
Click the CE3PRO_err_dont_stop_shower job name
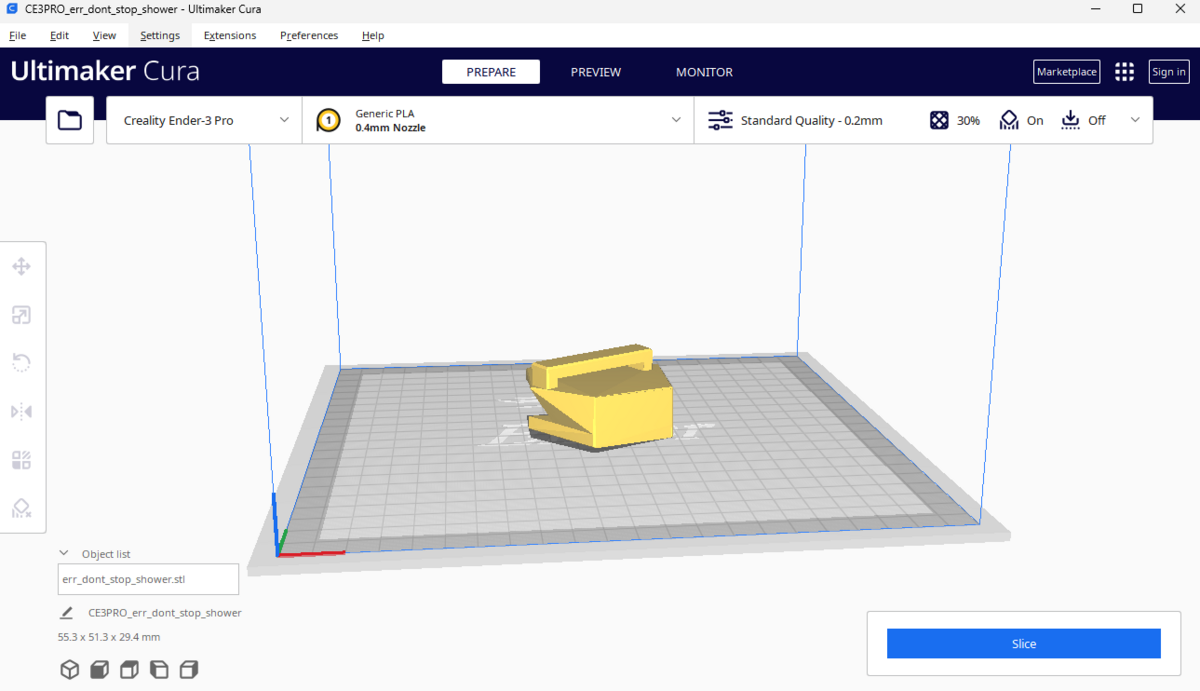point(165,613)
